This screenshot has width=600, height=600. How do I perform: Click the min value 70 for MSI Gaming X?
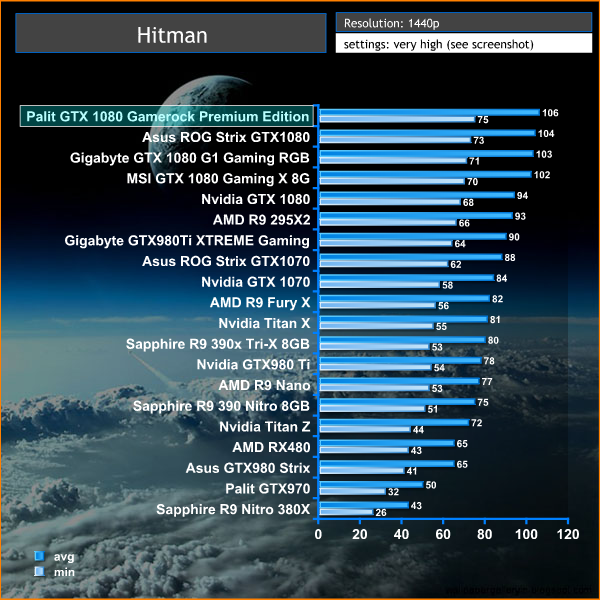[473, 182]
